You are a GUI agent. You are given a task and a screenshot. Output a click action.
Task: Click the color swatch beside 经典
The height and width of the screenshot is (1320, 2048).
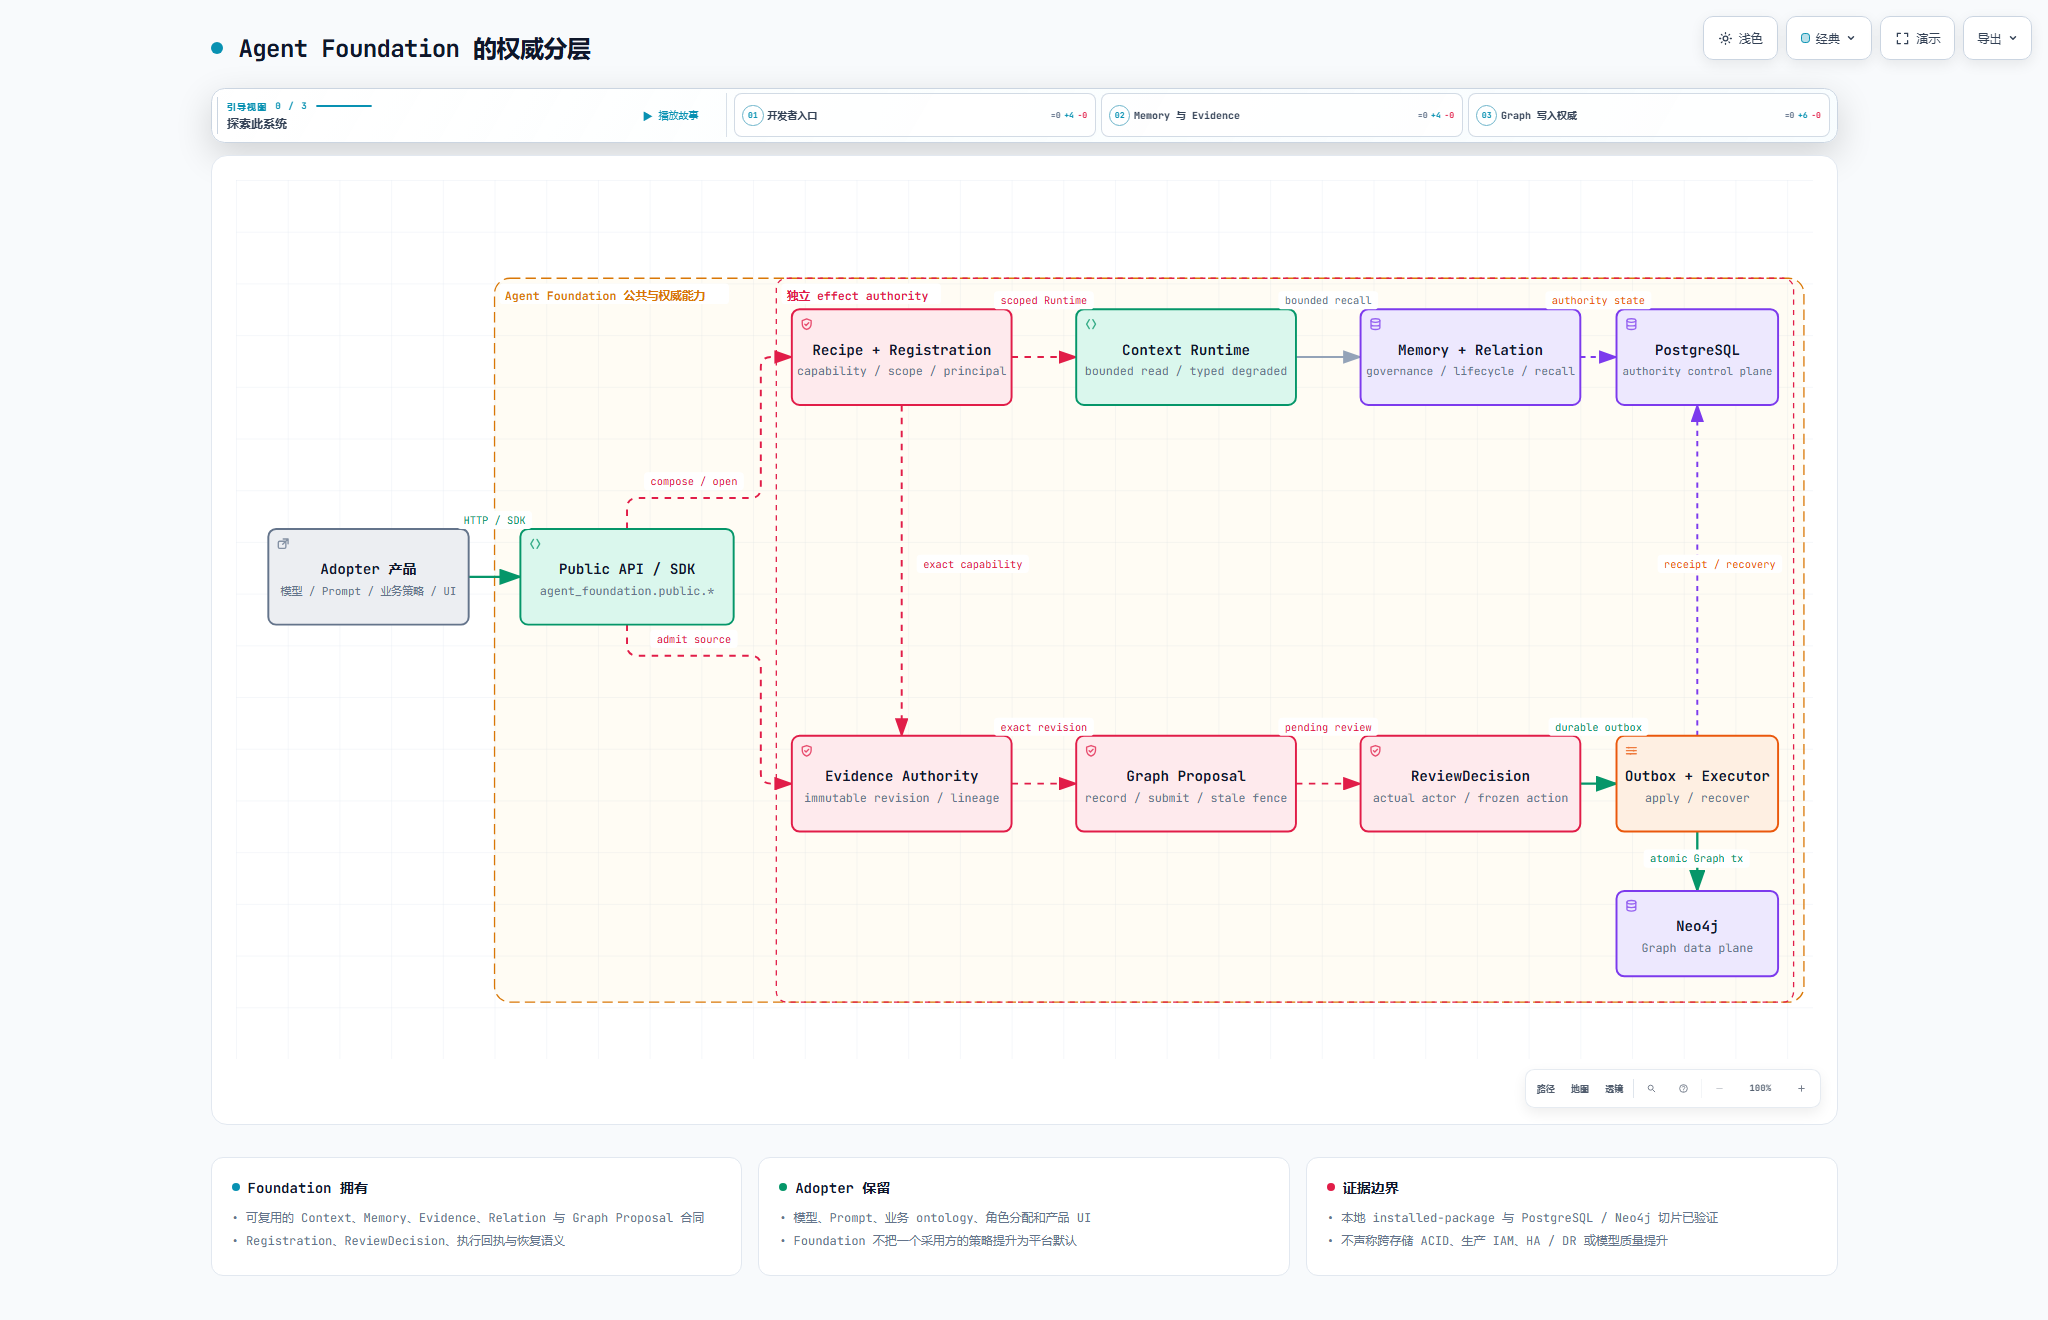[x=1806, y=39]
